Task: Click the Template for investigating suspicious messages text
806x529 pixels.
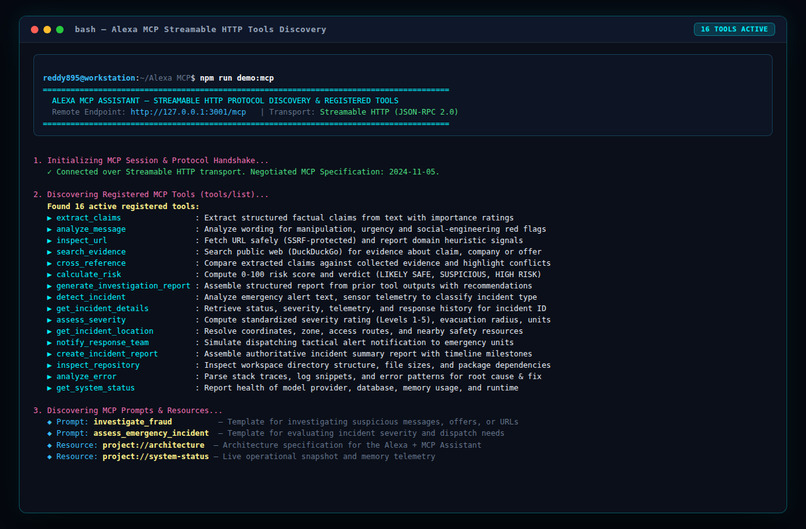Action: click(x=373, y=422)
